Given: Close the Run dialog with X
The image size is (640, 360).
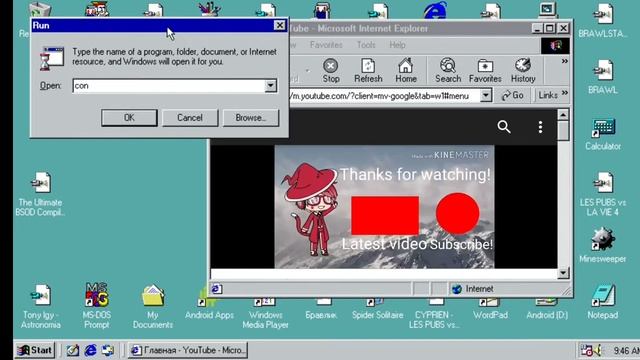Looking at the screenshot, I should coord(280,25).
